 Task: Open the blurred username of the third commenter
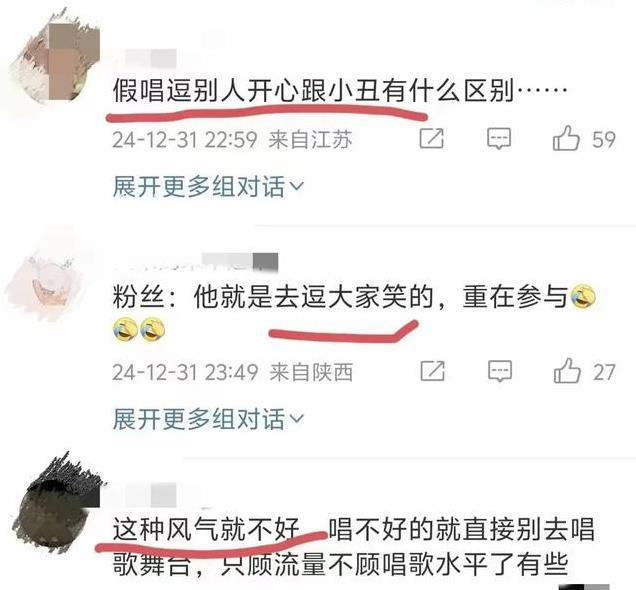click(x=150, y=495)
